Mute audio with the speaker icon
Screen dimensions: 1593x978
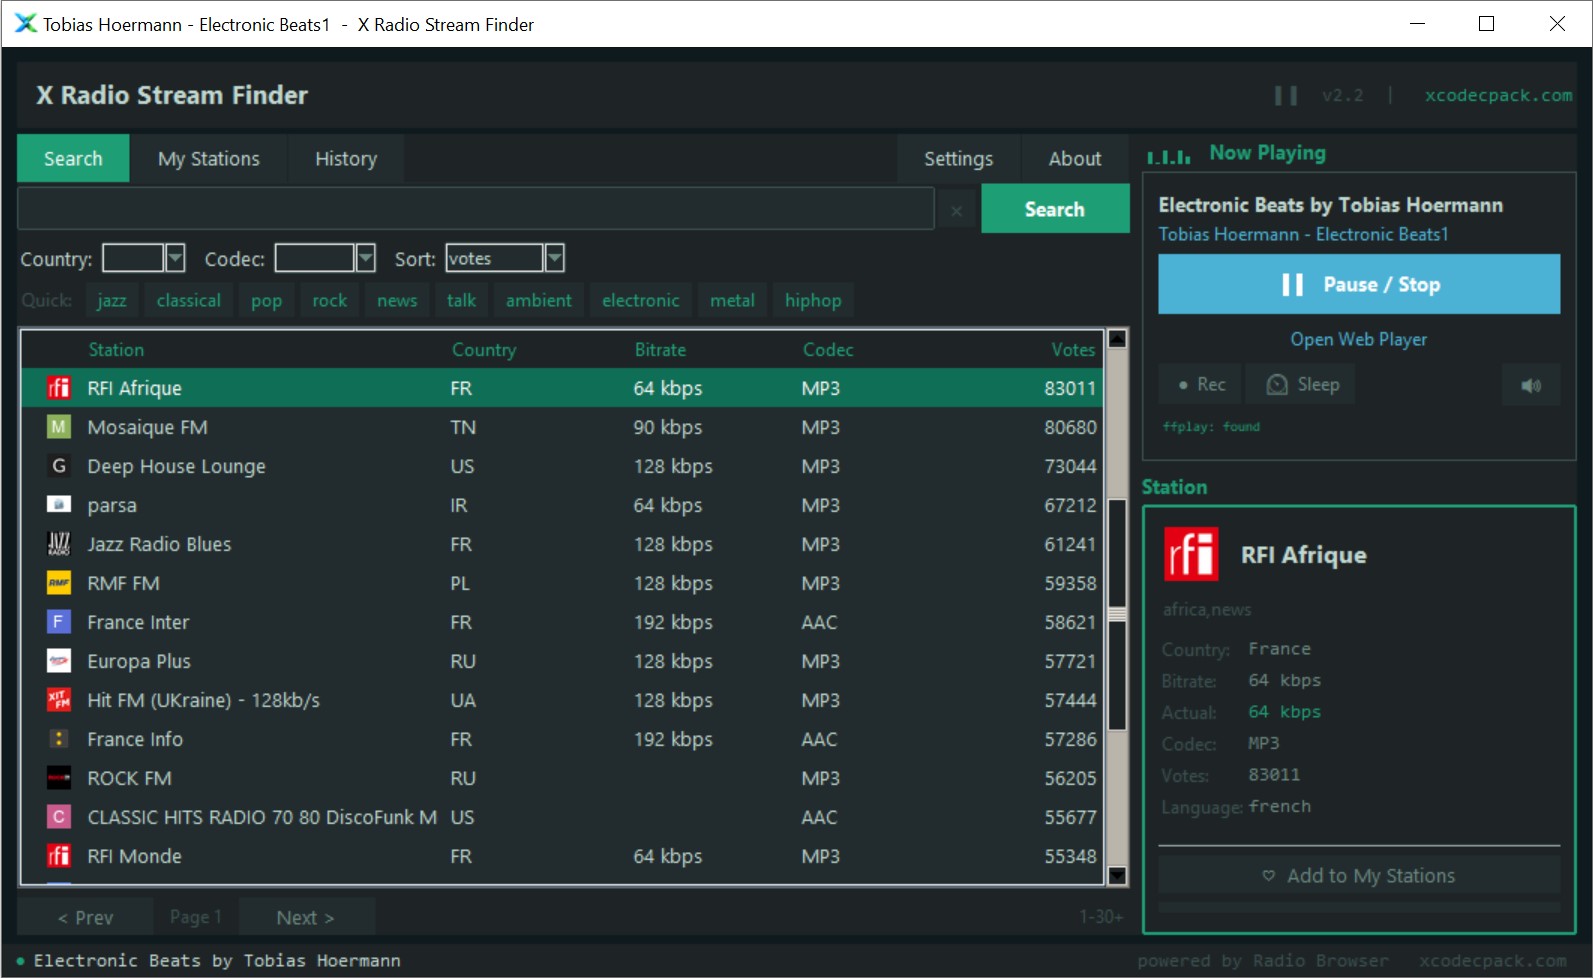click(1531, 385)
